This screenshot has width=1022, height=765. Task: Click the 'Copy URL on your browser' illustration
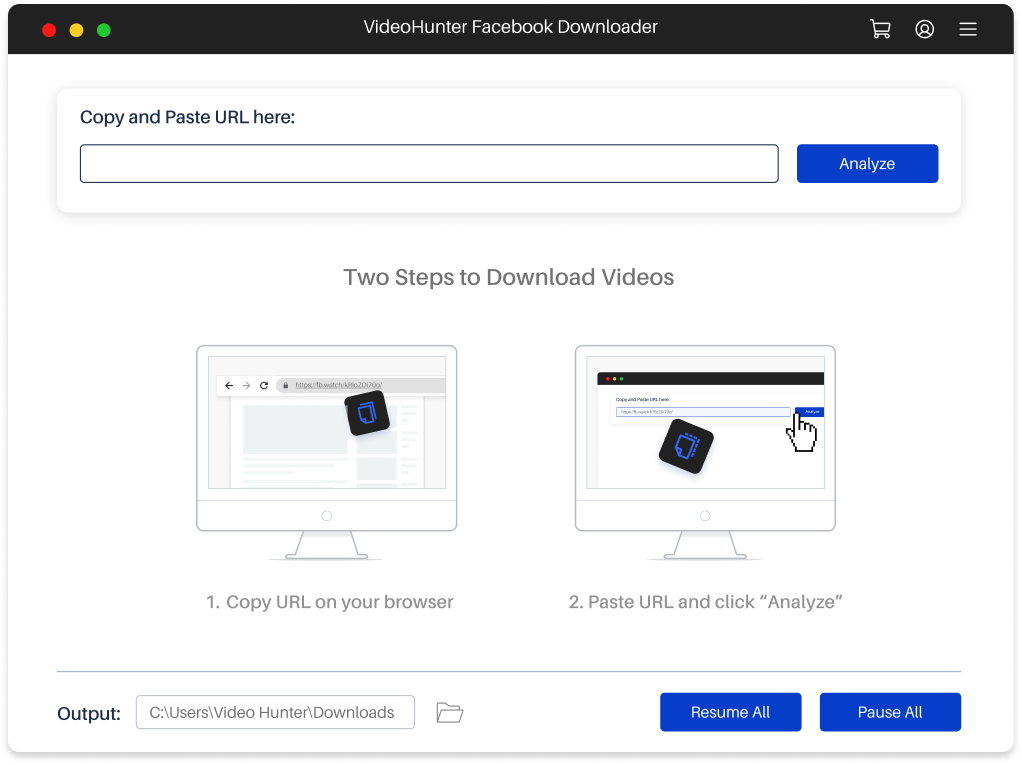(327, 452)
